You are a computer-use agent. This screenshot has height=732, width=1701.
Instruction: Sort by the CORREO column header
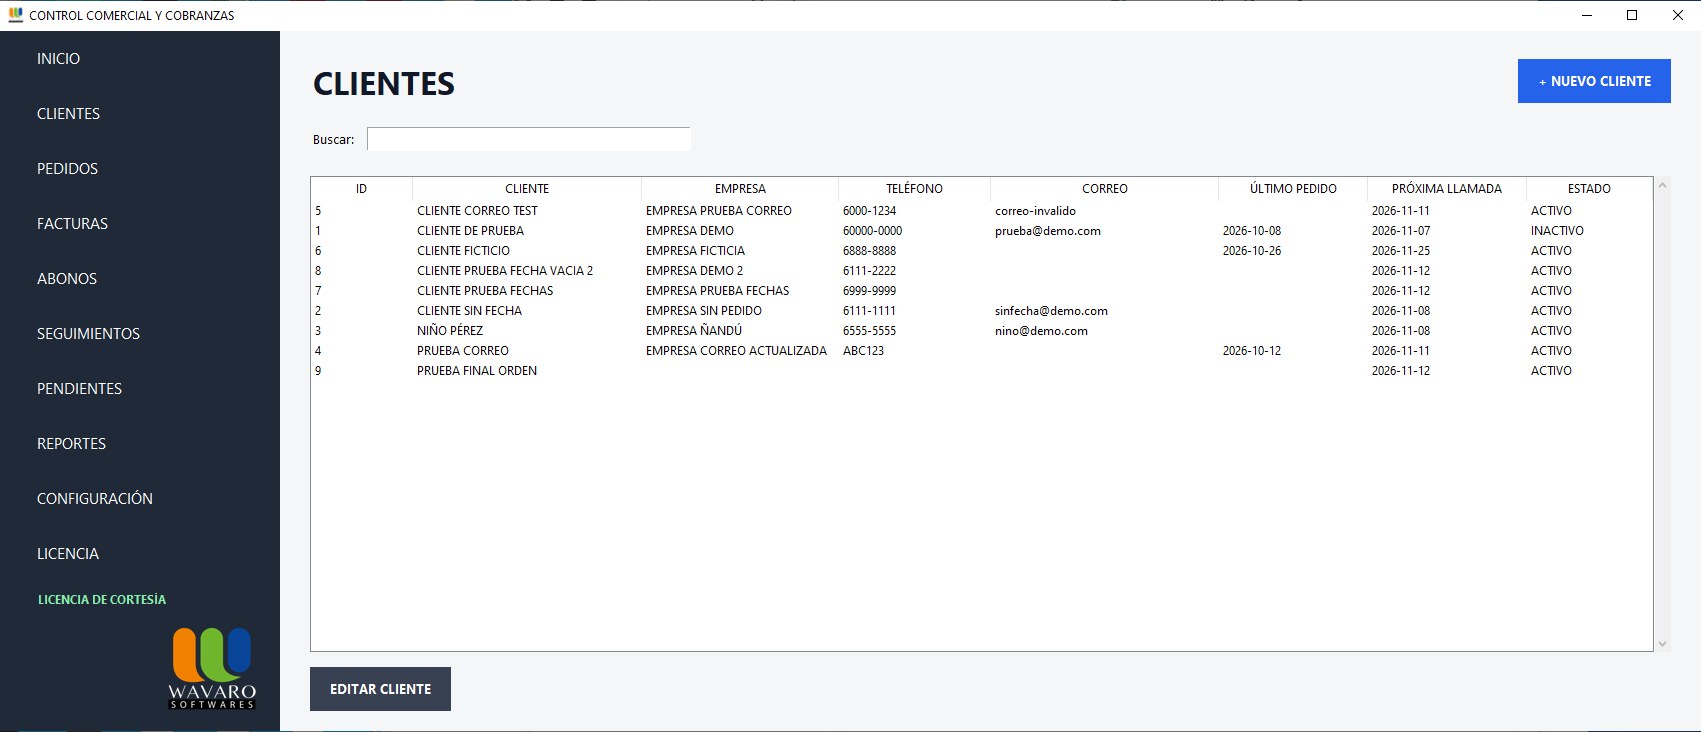click(1104, 189)
